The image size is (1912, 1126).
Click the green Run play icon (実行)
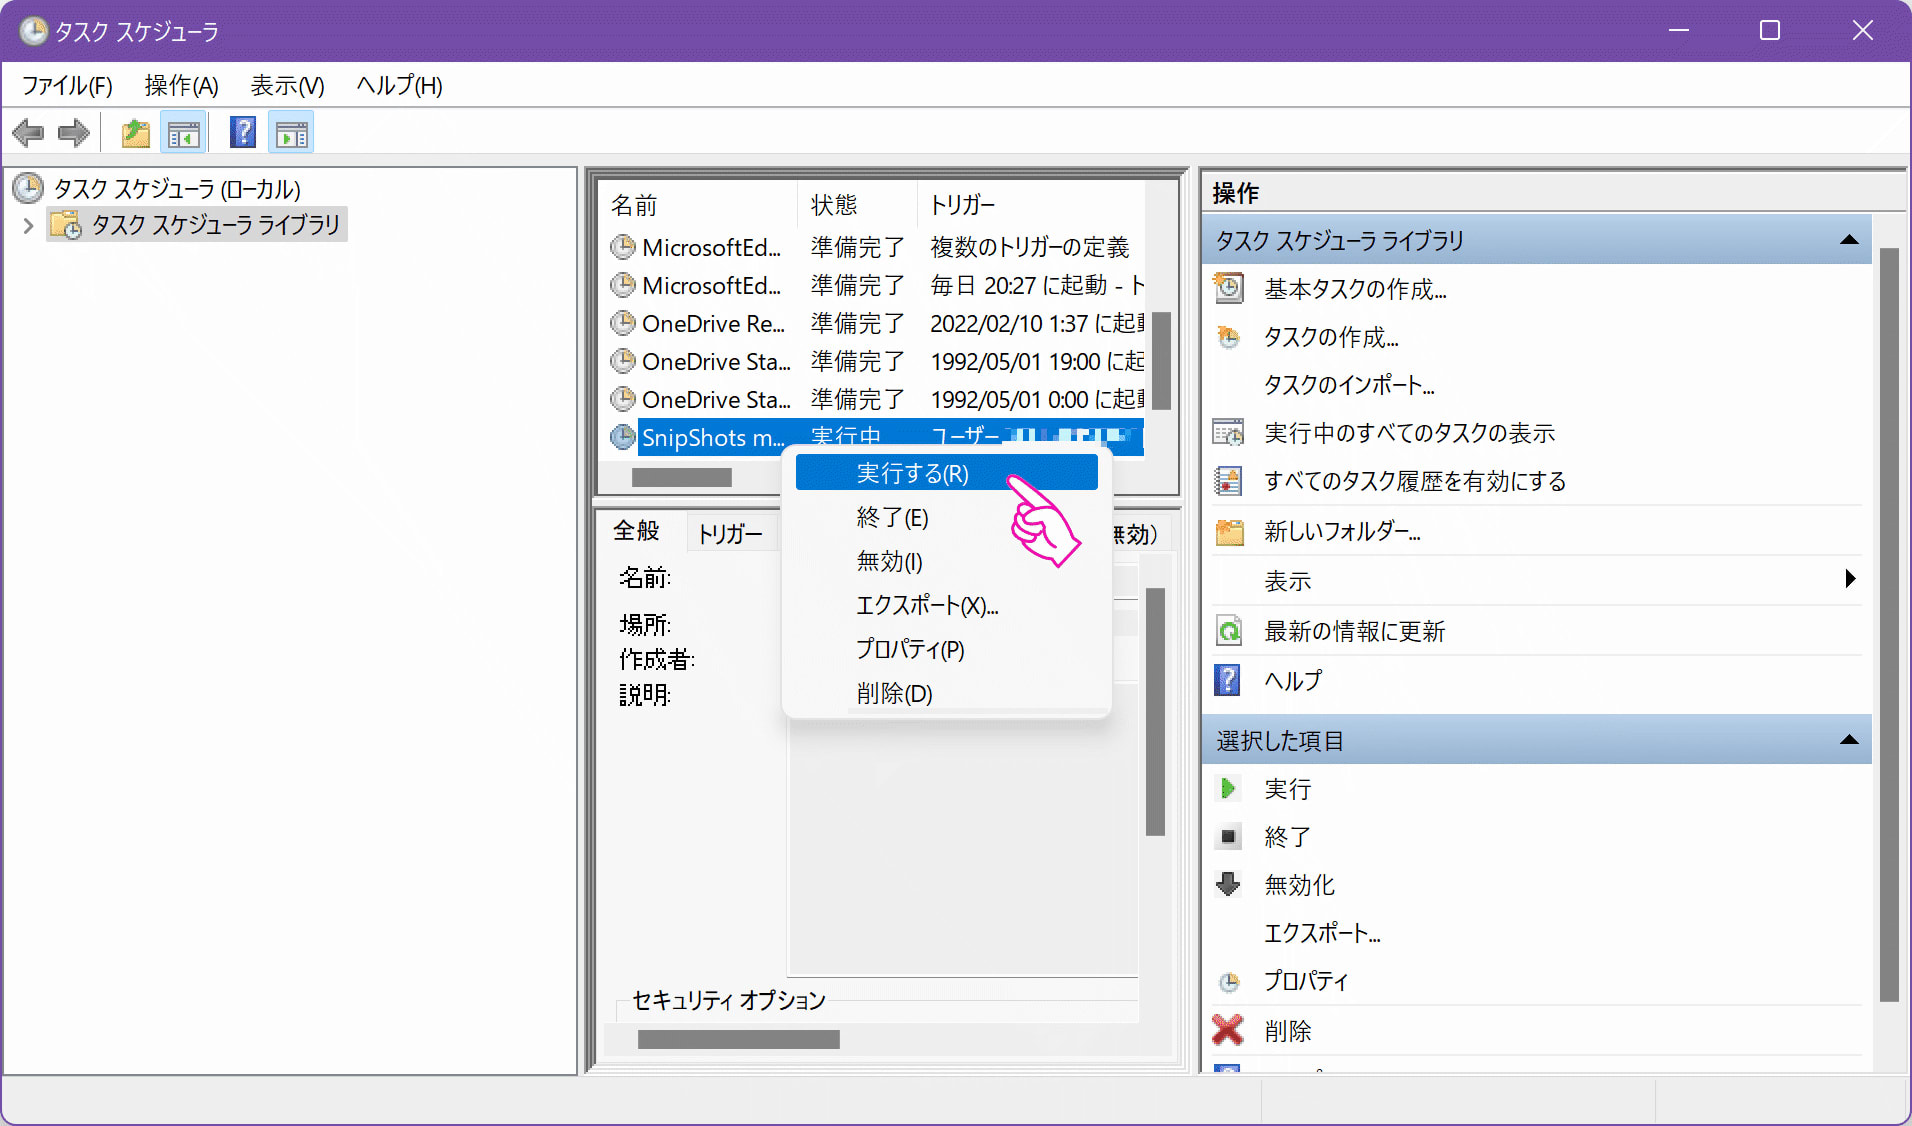pyautogui.click(x=1228, y=789)
